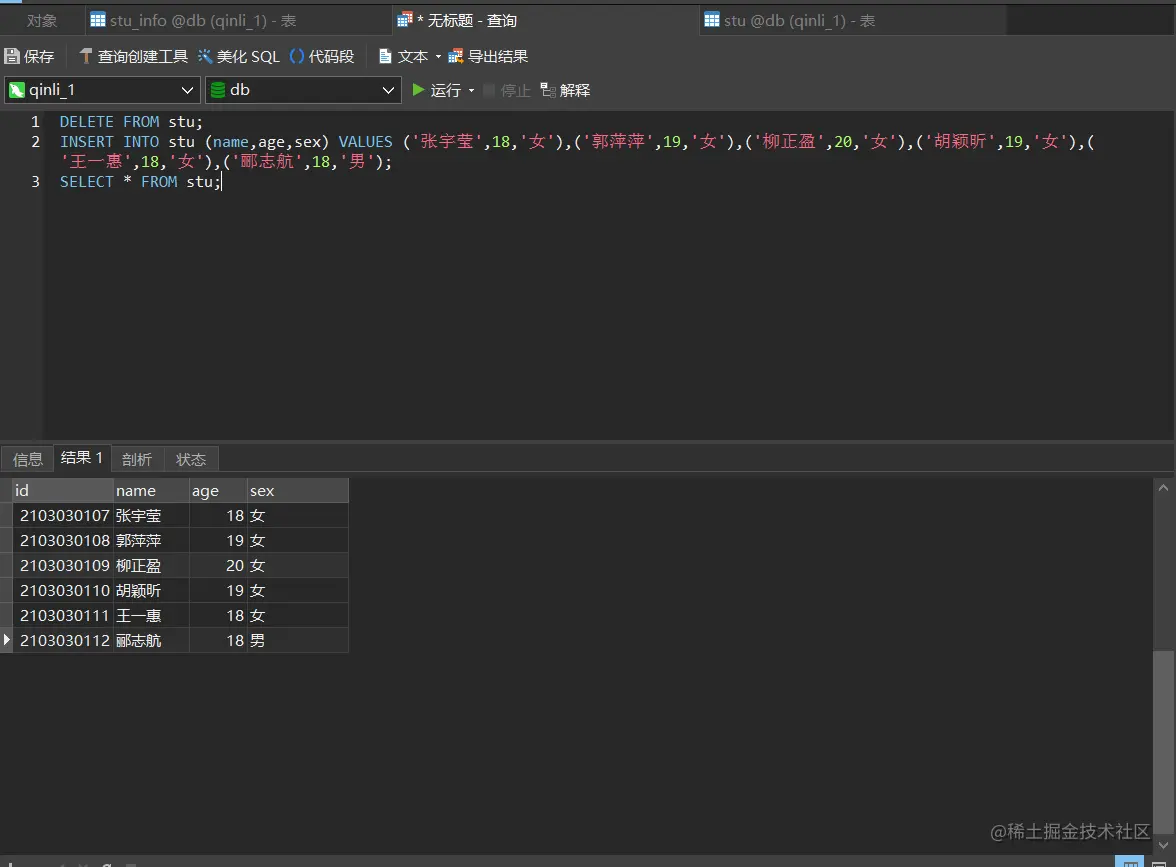Click the Text (文本) document icon
The width and height of the screenshot is (1176, 867).
point(386,56)
